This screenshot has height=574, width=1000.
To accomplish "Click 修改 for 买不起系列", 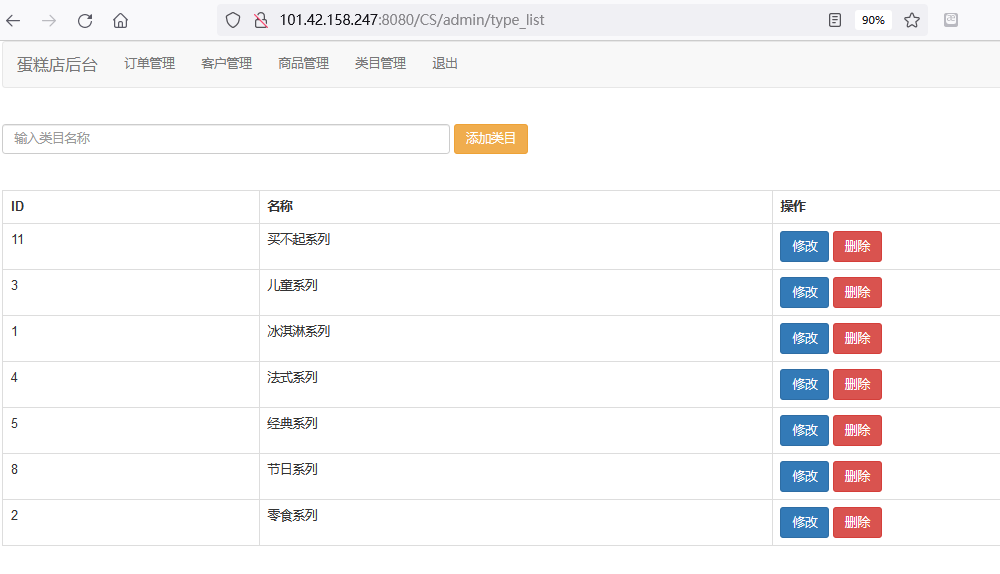I will (804, 247).
